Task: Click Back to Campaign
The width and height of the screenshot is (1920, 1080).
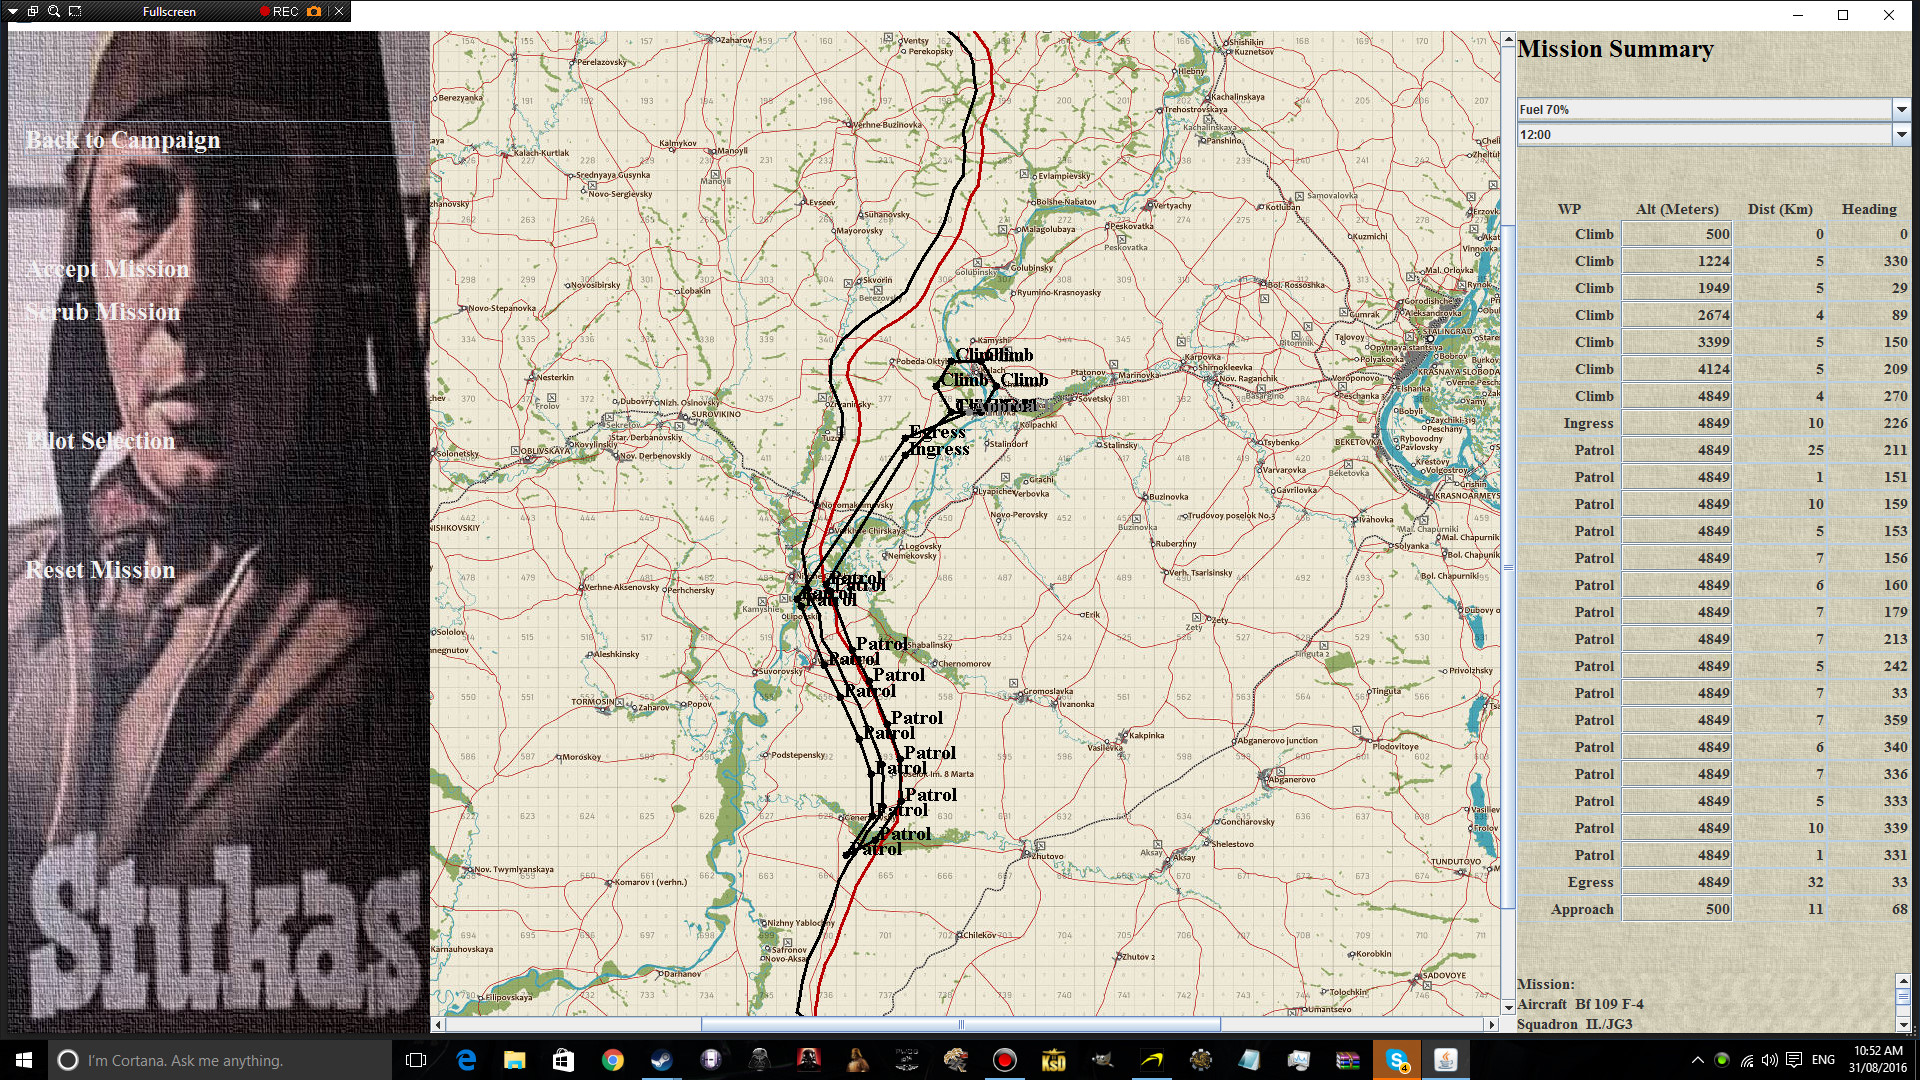Action: (123, 140)
